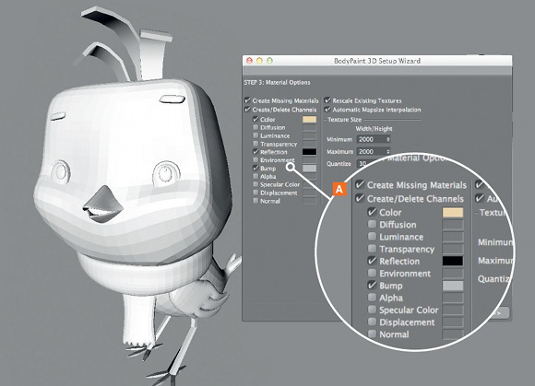Click the STEP 3: Material Options heading
The width and height of the screenshot is (535, 386).
[x=277, y=83]
